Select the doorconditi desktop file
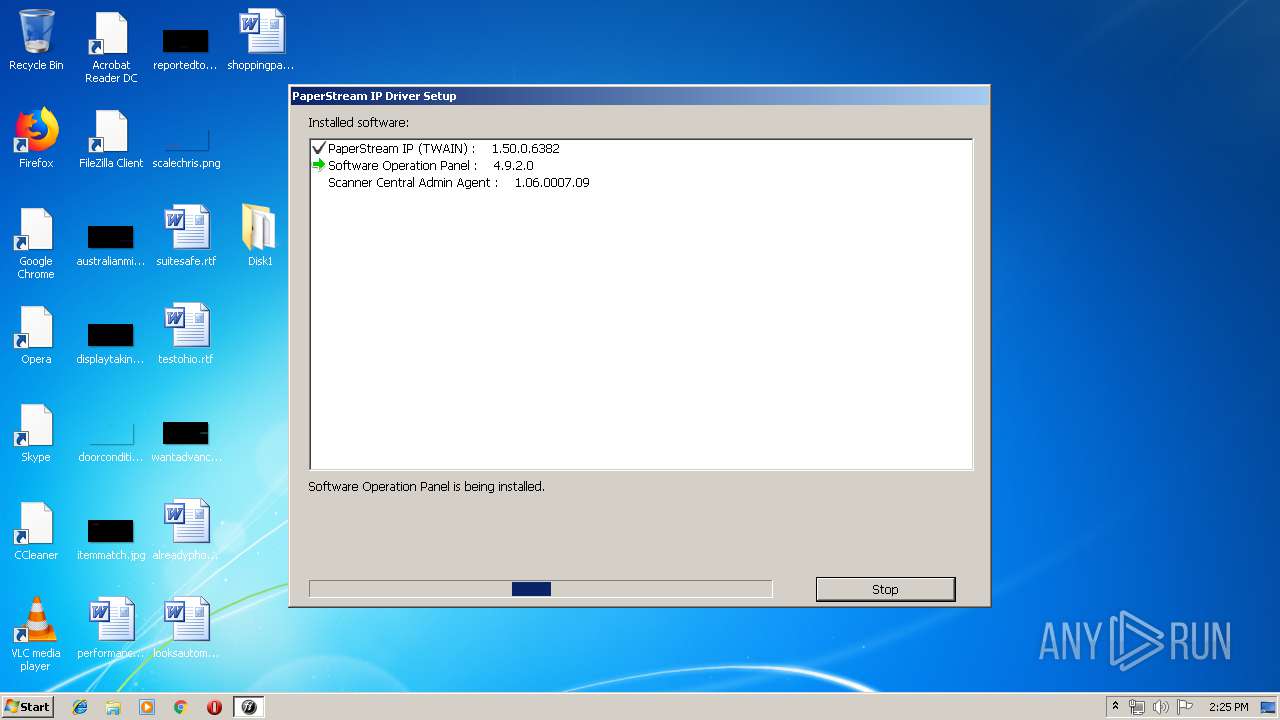 click(111, 441)
